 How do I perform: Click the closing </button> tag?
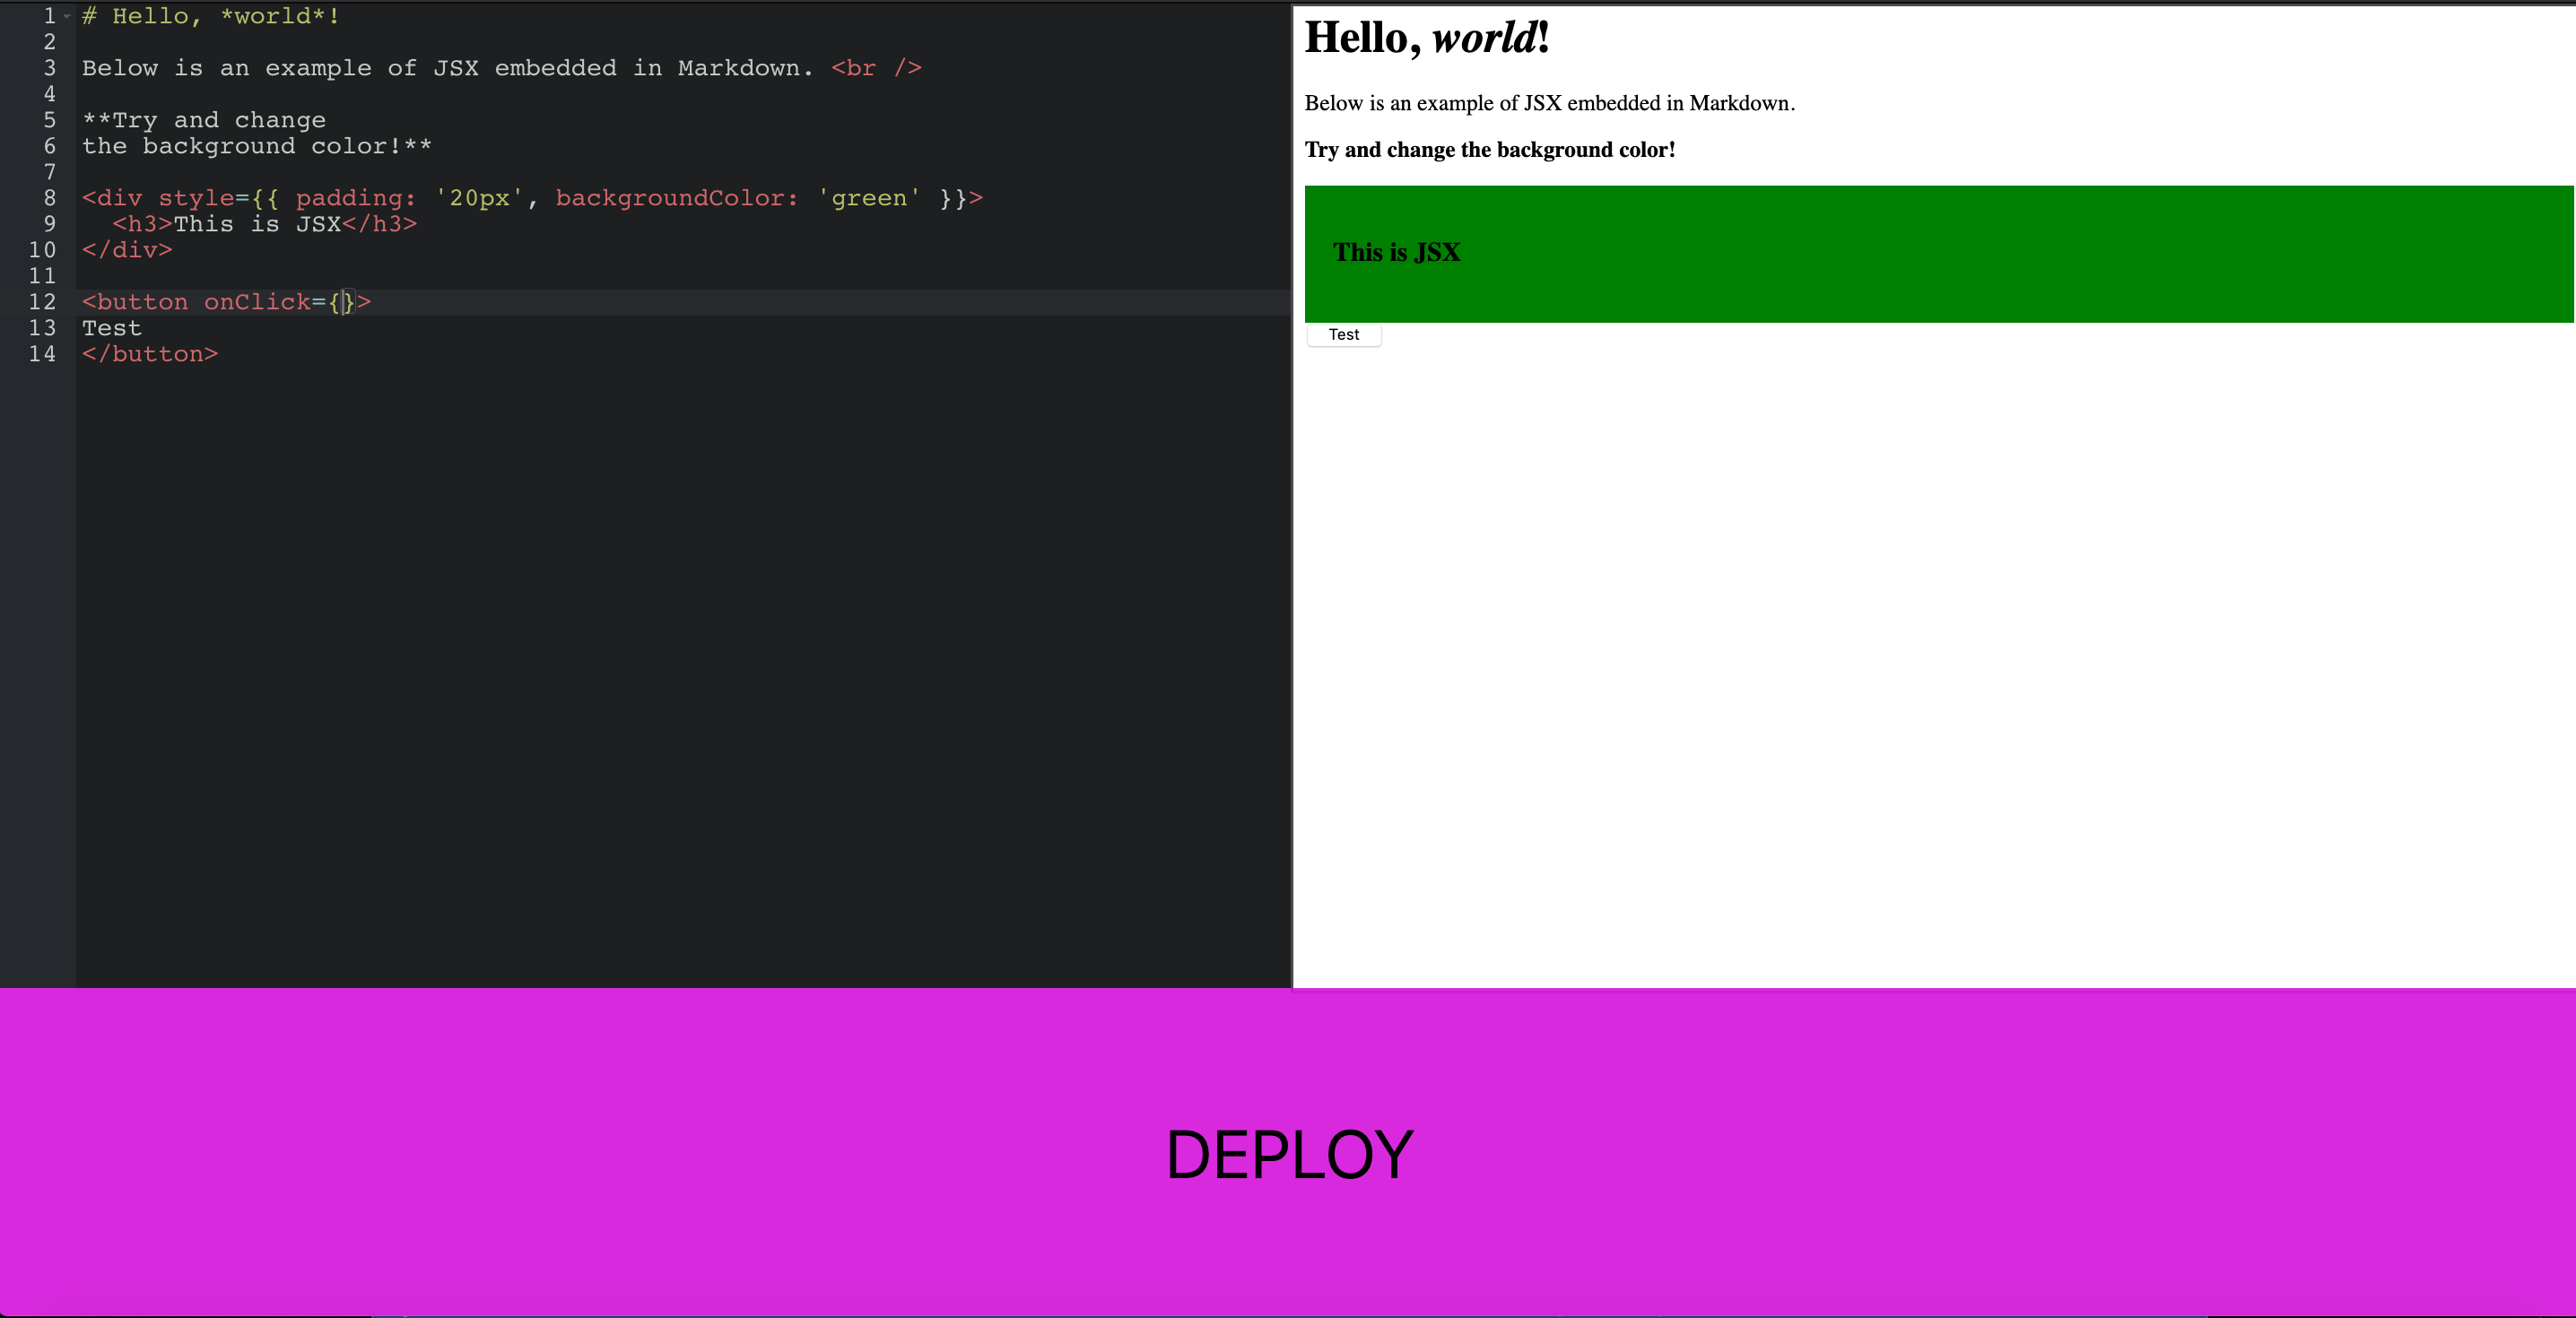tap(150, 354)
